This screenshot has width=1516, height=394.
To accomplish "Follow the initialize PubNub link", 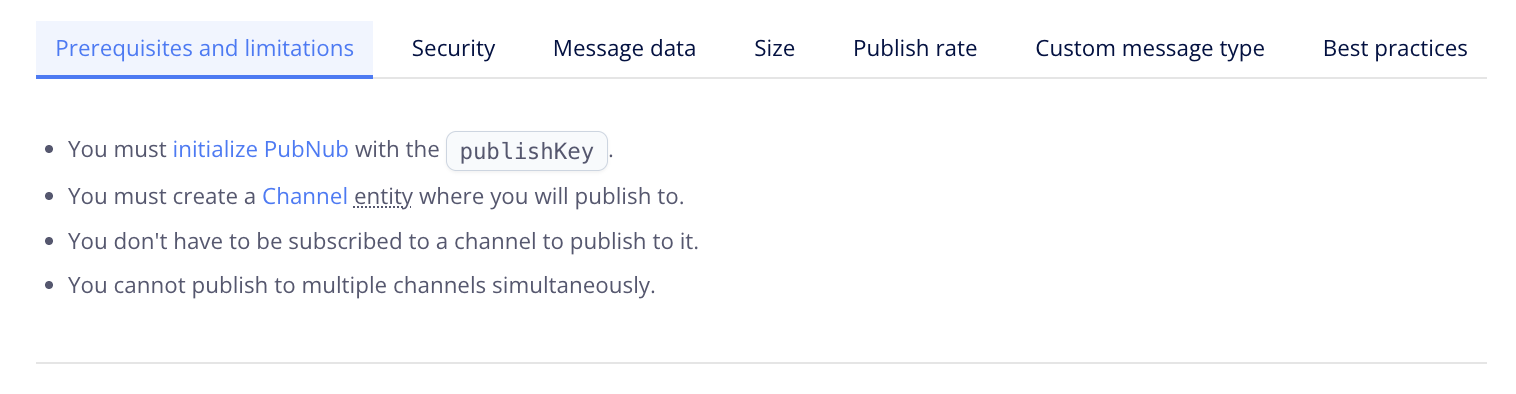I will click(x=261, y=150).
